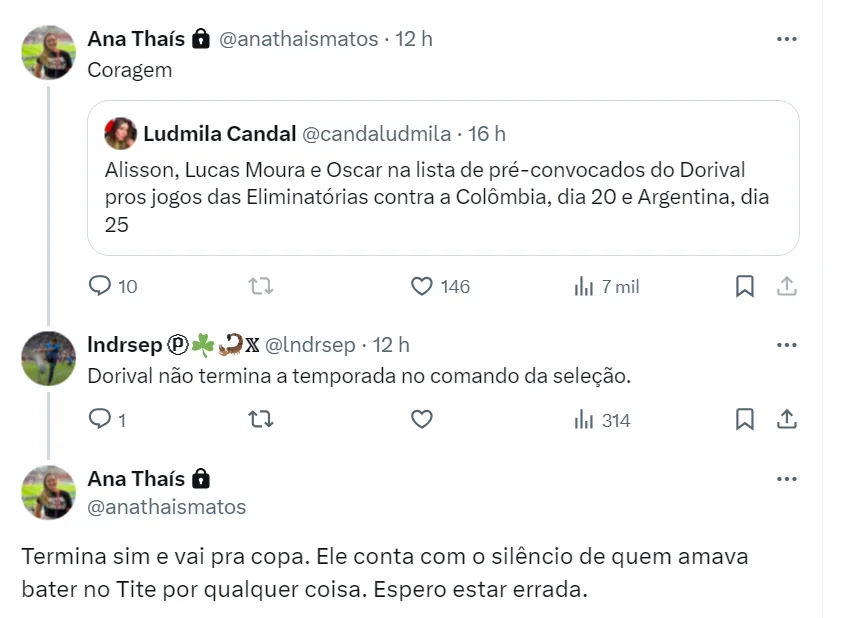Open more options on the main tweet
The image size is (855, 618).
[x=787, y=479]
